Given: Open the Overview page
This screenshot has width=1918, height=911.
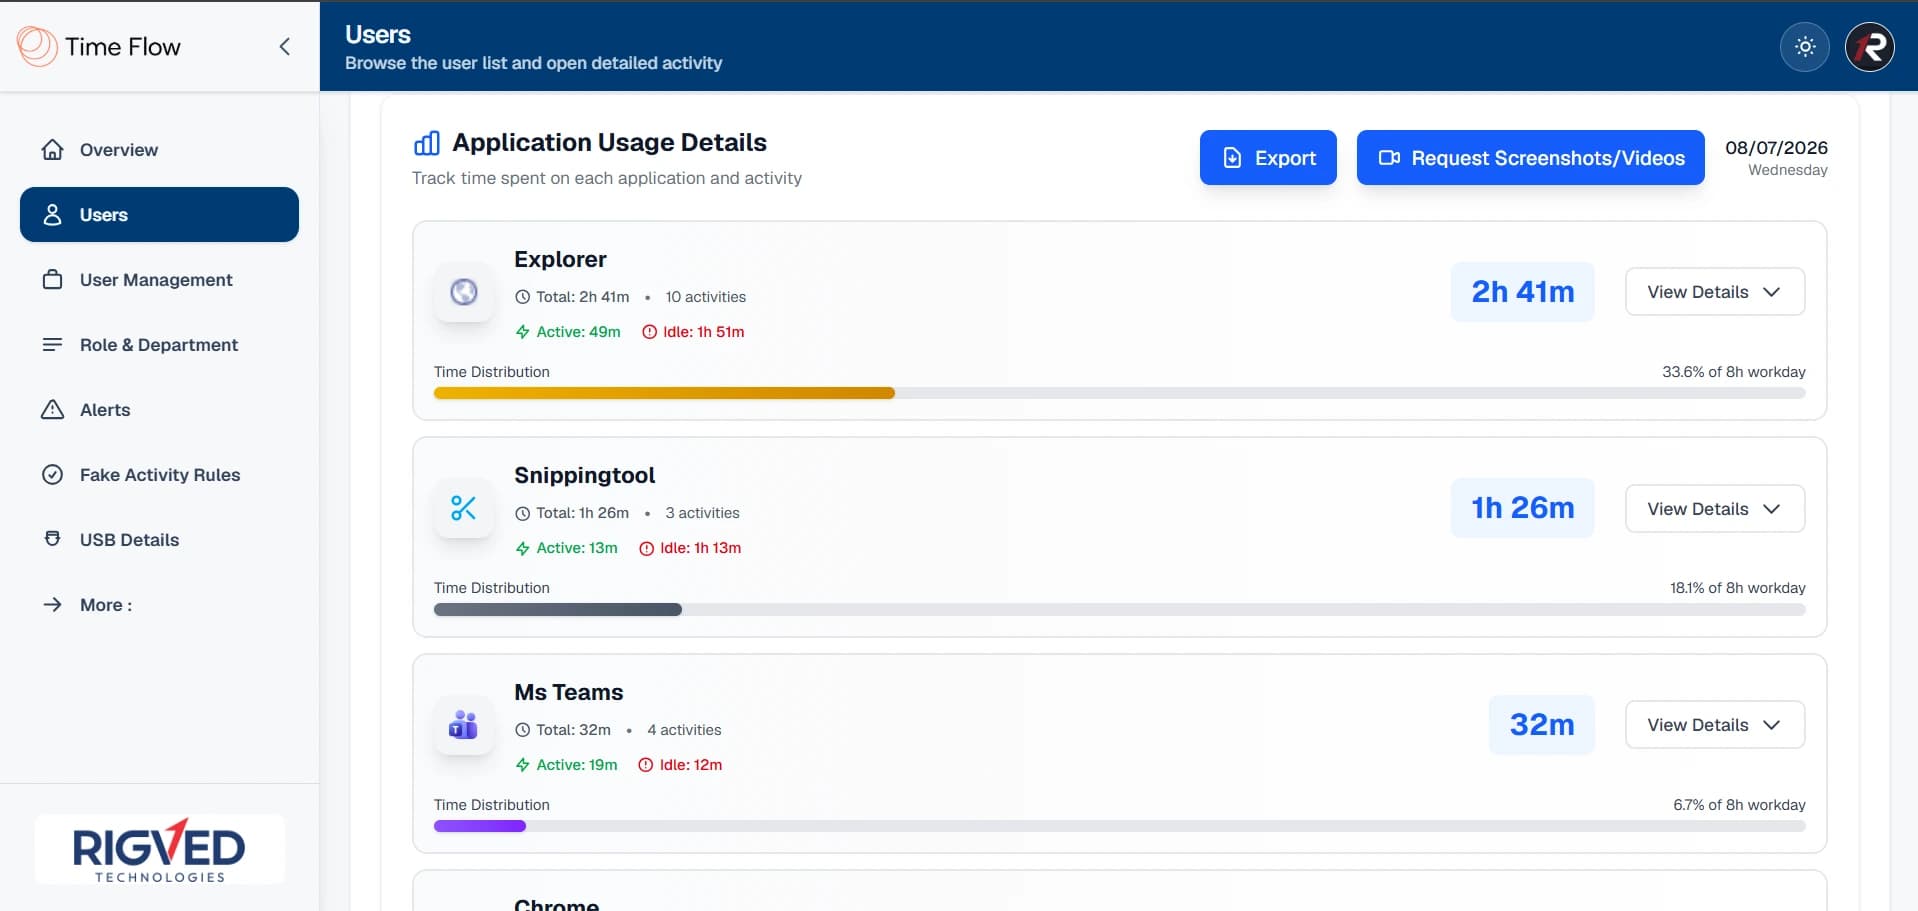Looking at the screenshot, I should [x=159, y=150].
